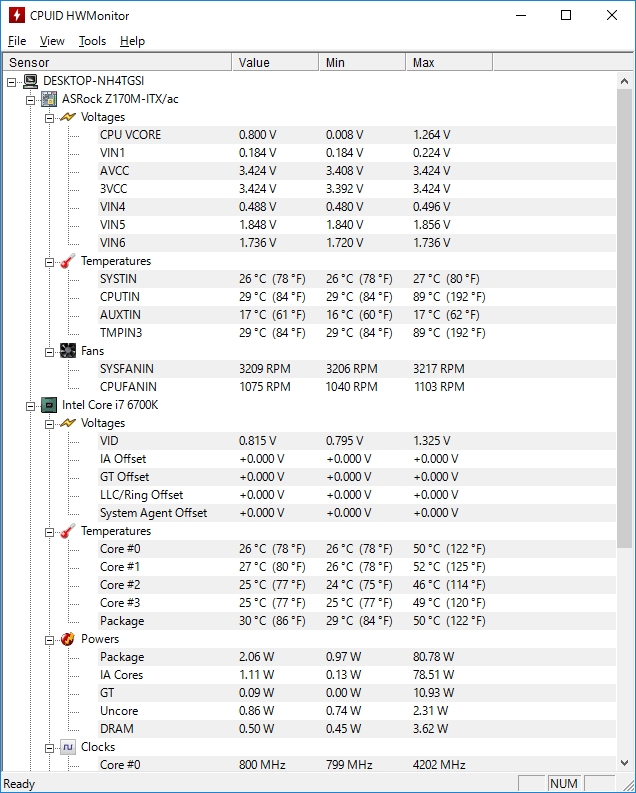The width and height of the screenshot is (636, 793).
Task: Click the HWMonitor lightning bolt title bar icon
Action: pyautogui.click(x=16, y=15)
